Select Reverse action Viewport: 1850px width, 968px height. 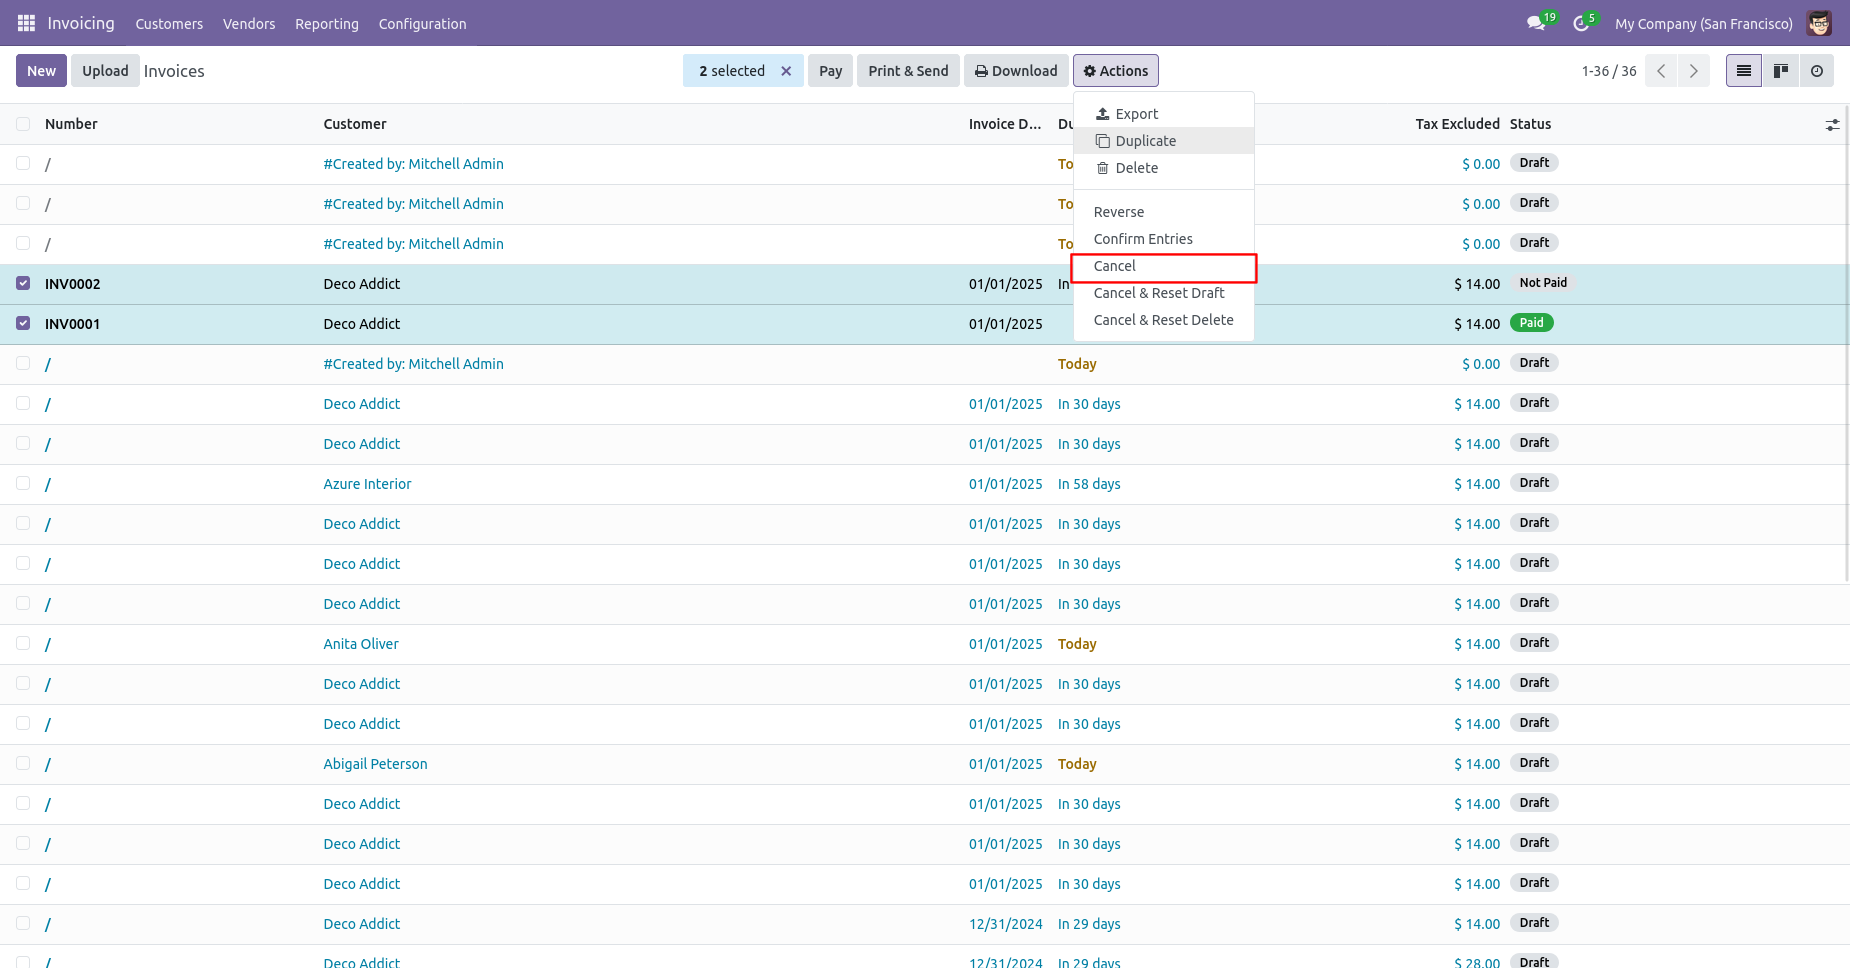tap(1164, 212)
